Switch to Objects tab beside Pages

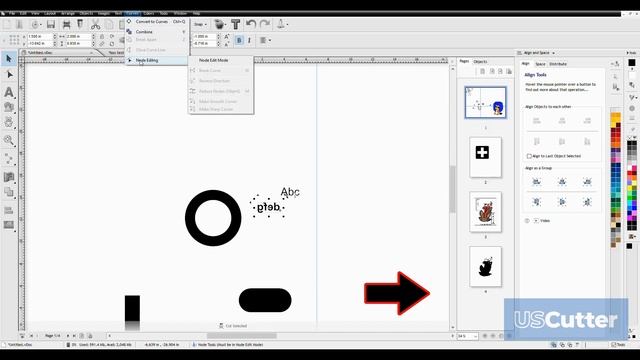[x=480, y=62]
